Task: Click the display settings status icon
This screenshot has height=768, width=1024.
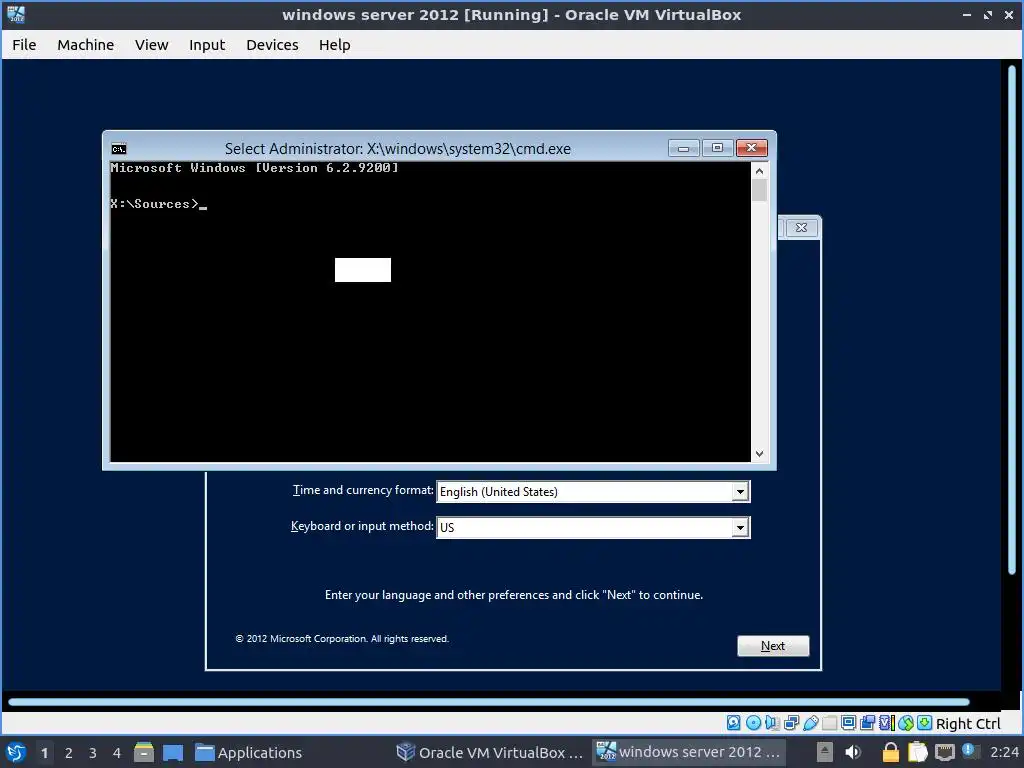Action: pos(848,723)
